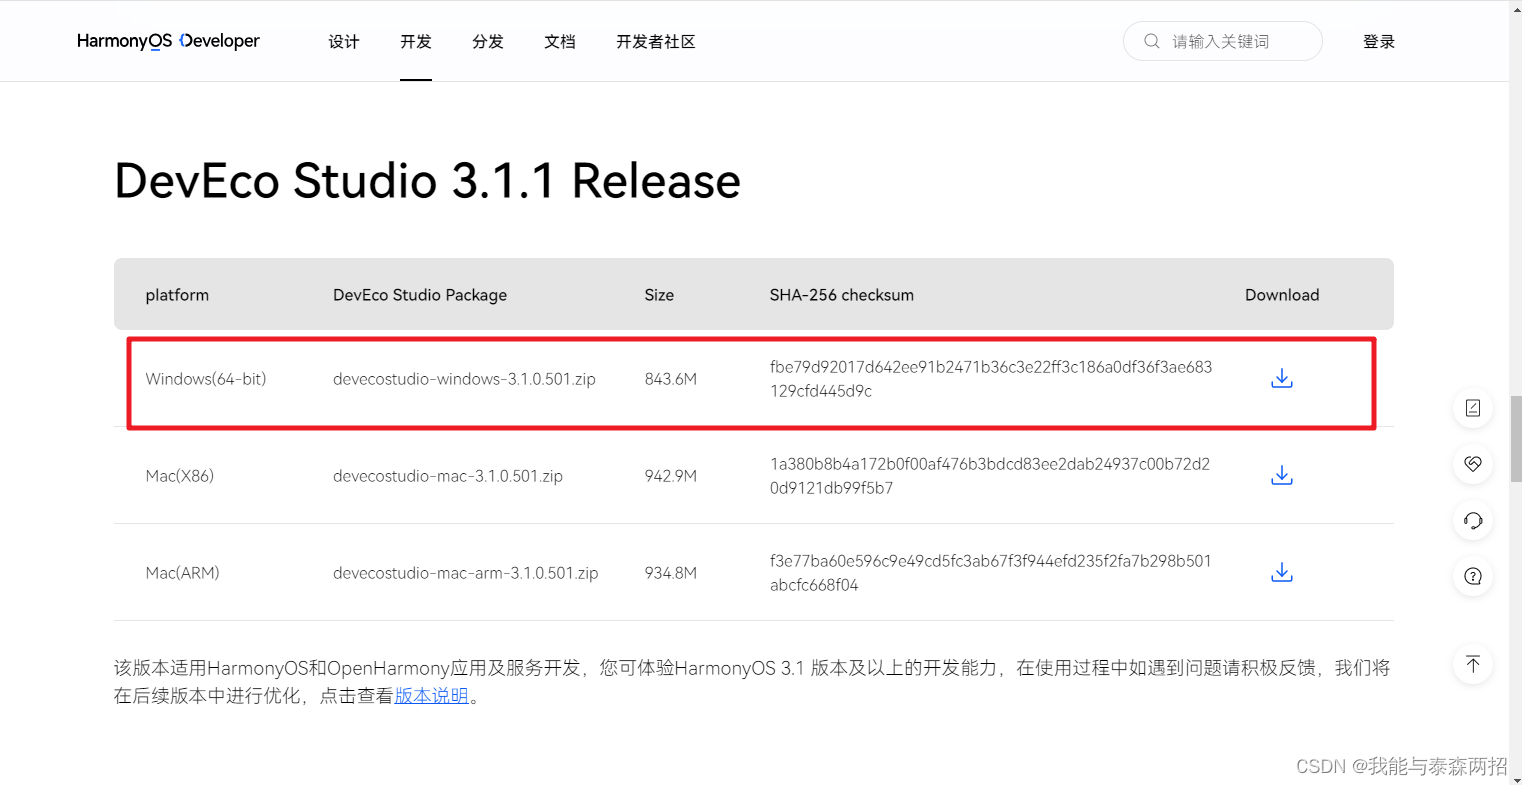Click the checksum starting with f3e77ba60e59
Viewport: 1522px width, 785px height.
[991, 573]
